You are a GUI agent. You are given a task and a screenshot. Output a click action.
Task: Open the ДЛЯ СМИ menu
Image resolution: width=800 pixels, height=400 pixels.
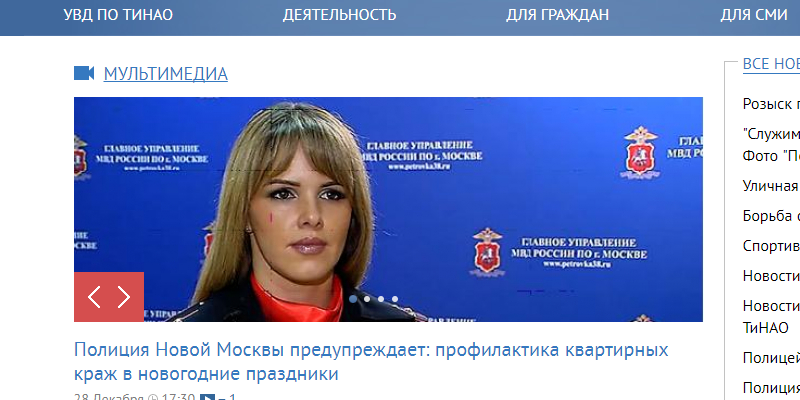pos(754,15)
